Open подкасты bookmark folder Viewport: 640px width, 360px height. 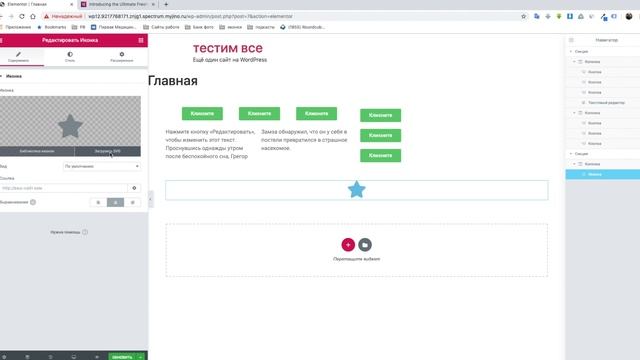click(261, 27)
